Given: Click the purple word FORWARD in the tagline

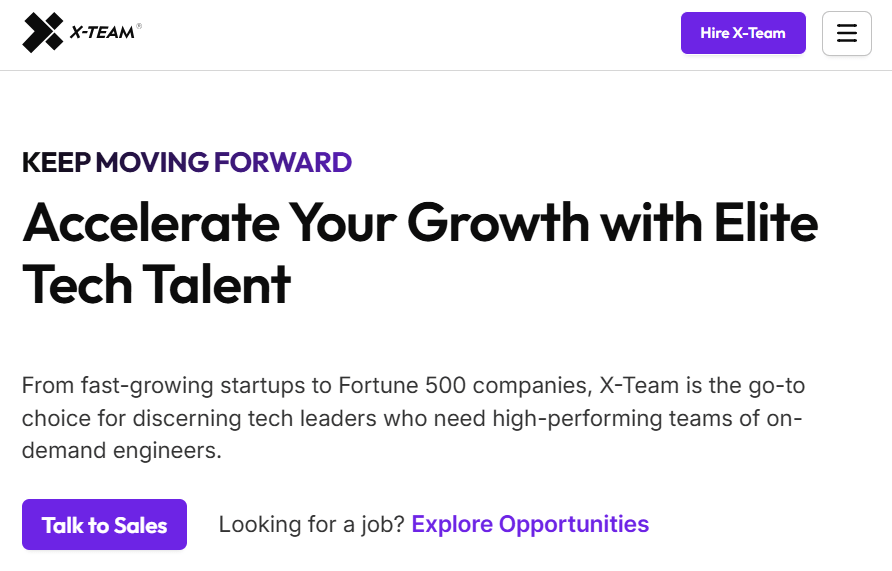Looking at the screenshot, I should (x=283, y=162).
